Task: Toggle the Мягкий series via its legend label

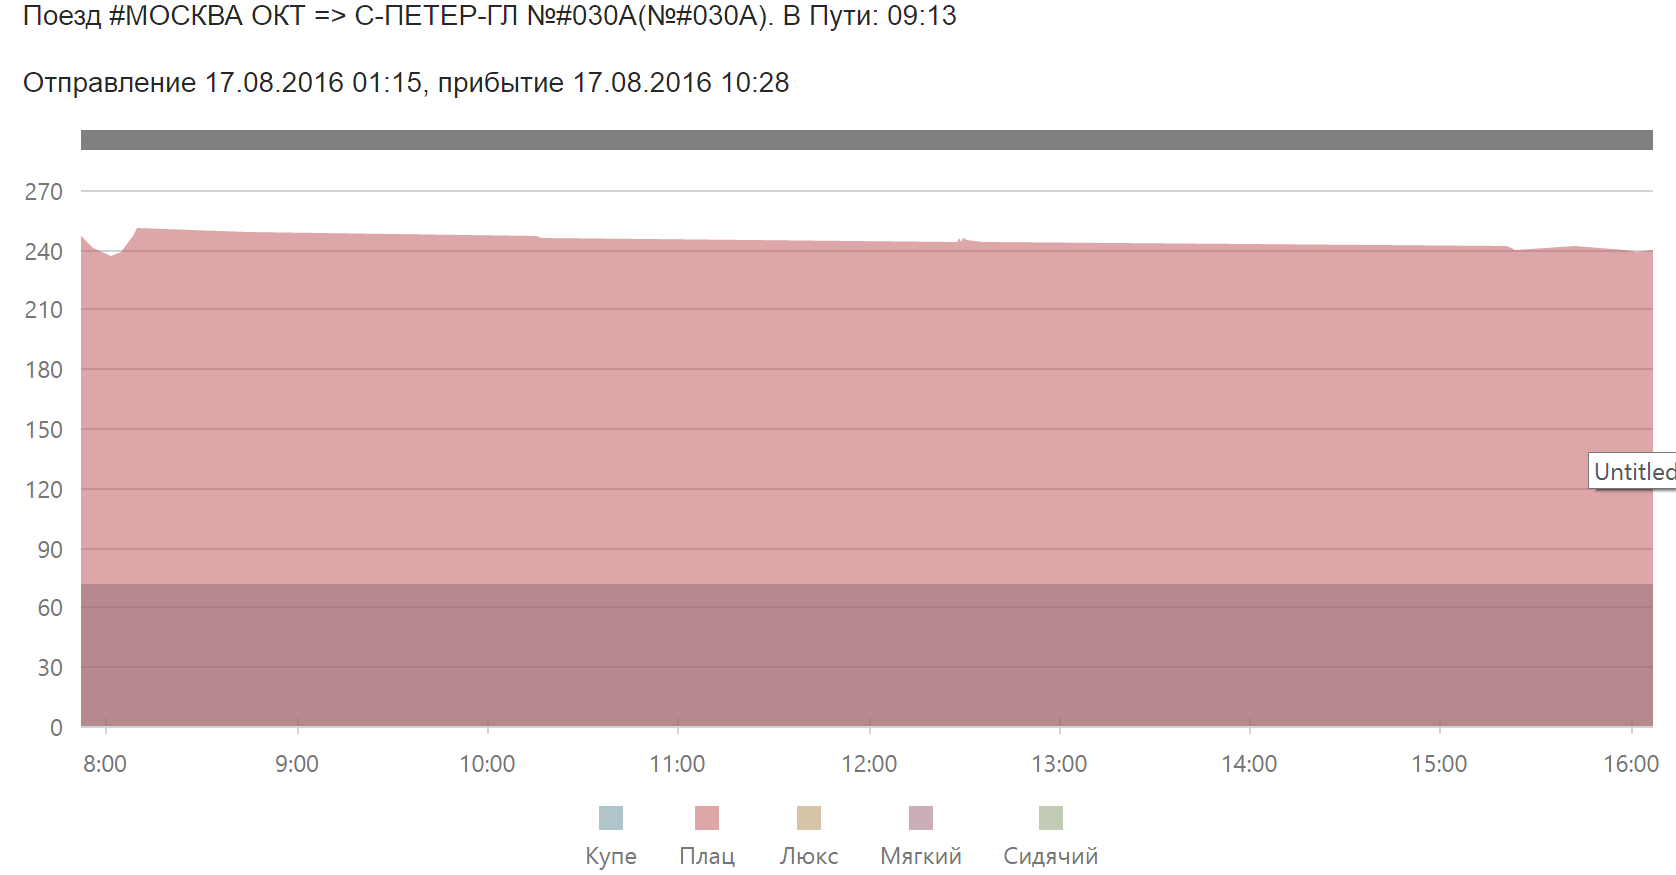Action: click(921, 856)
